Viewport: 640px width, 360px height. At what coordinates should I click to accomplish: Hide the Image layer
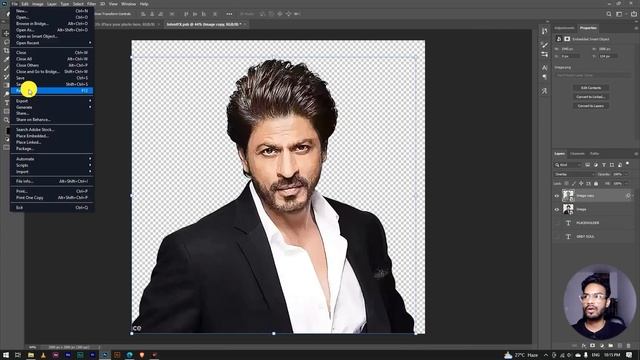[x=557, y=209]
